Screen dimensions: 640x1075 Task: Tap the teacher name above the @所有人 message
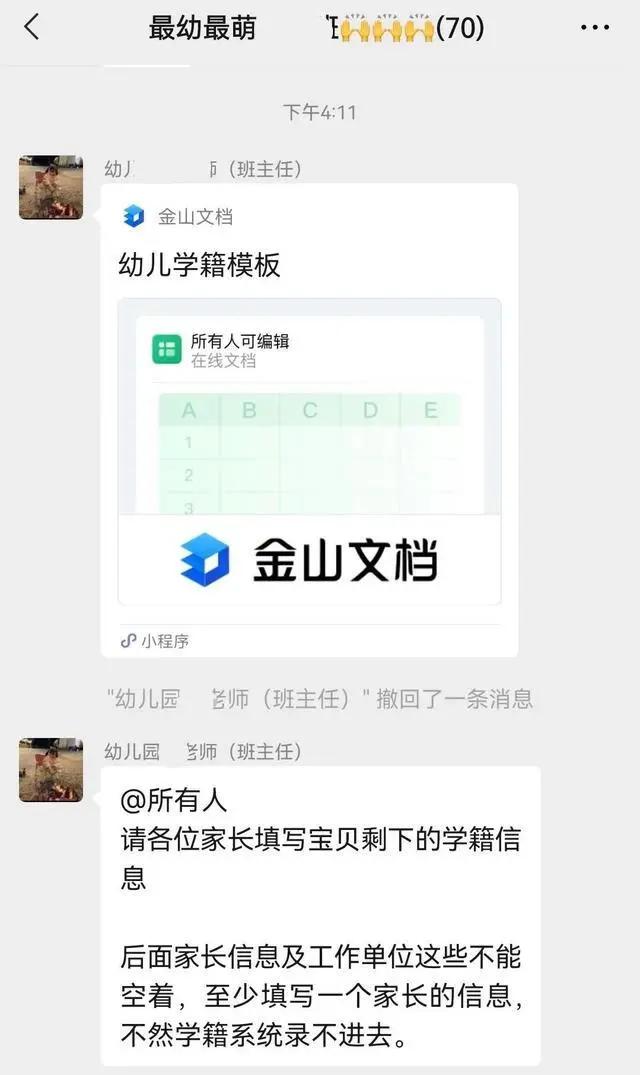coord(203,751)
